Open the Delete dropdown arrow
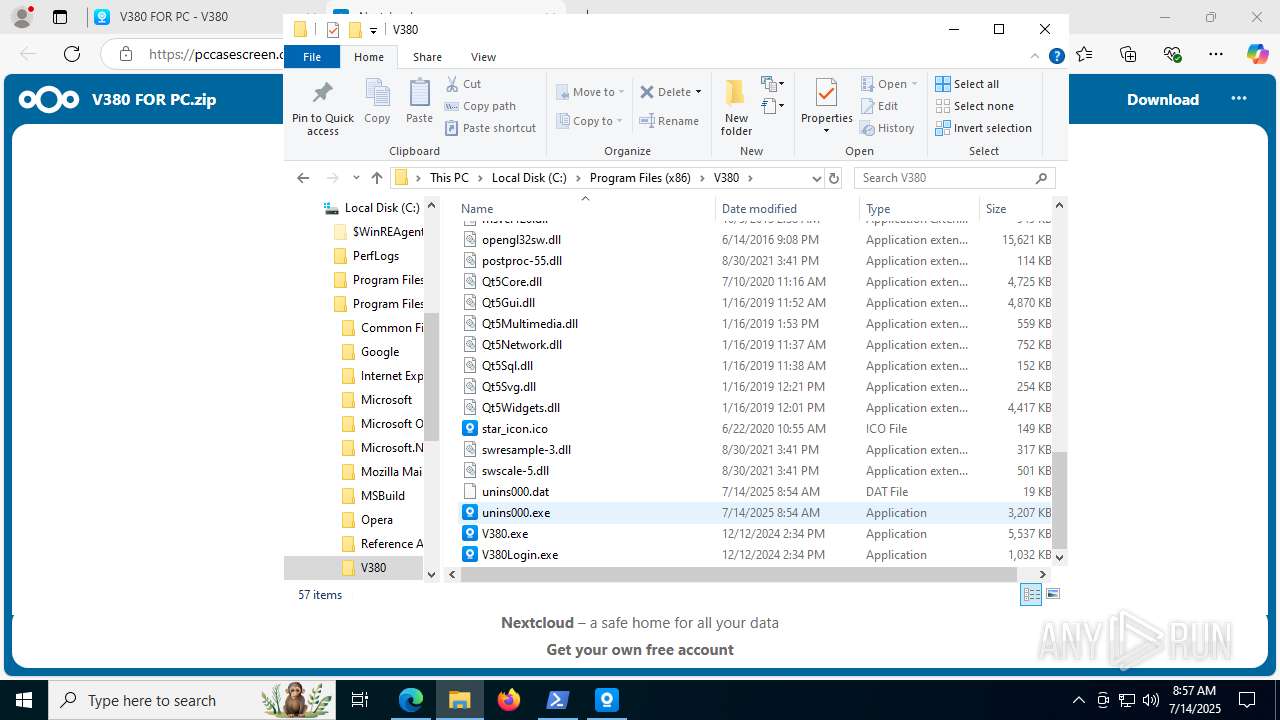This screenshot has width=1280, height=720. 698,92
